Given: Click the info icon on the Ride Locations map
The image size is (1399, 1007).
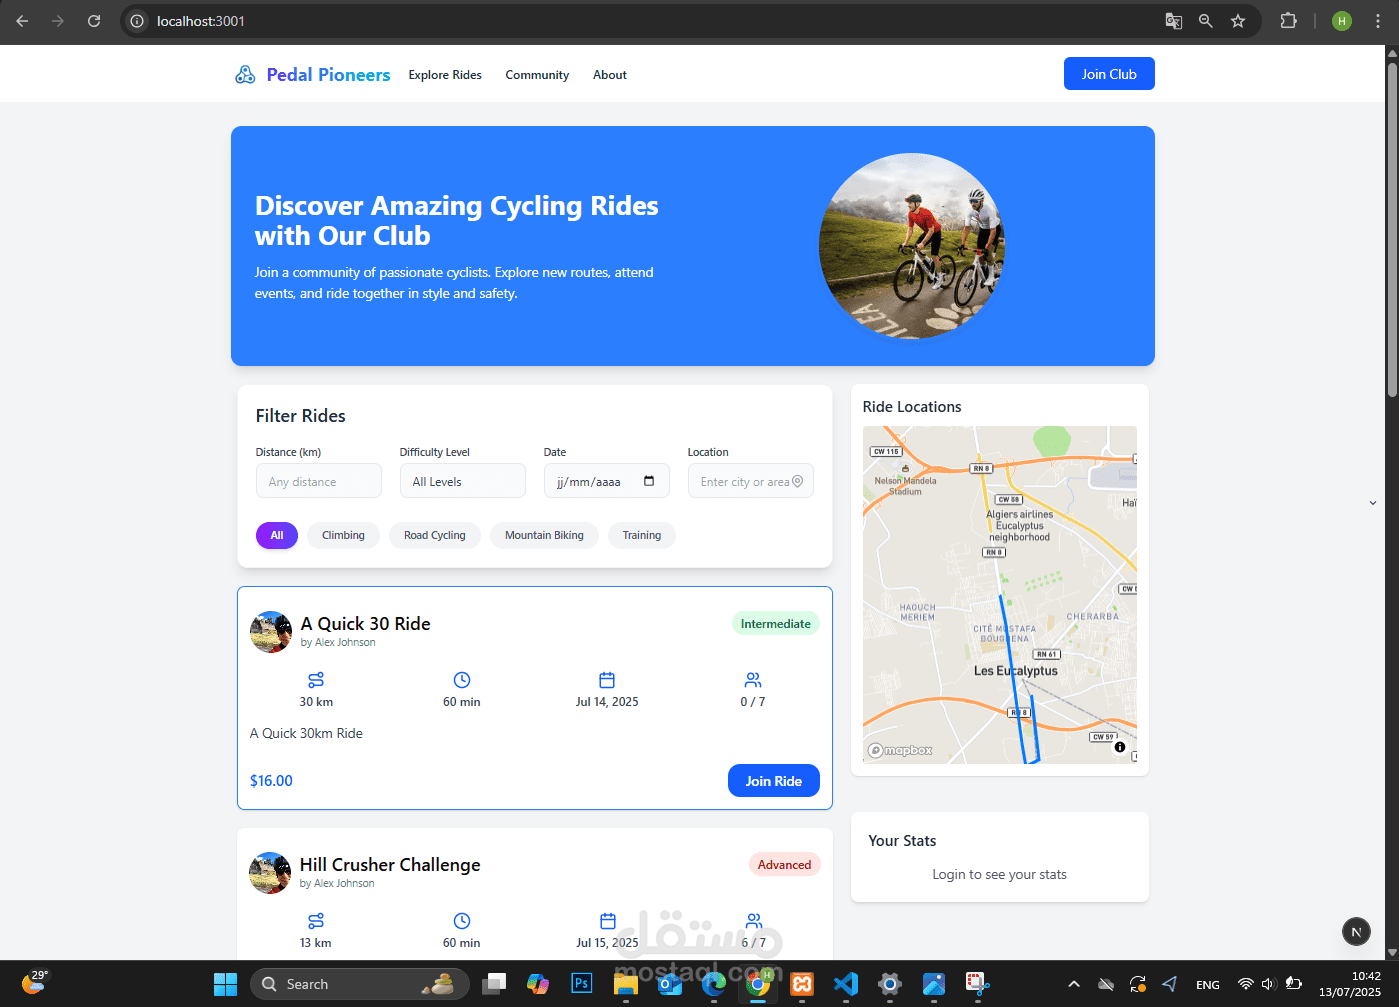Looking at the screenshot, I should pyautogui.click(x=1120, y=747).
